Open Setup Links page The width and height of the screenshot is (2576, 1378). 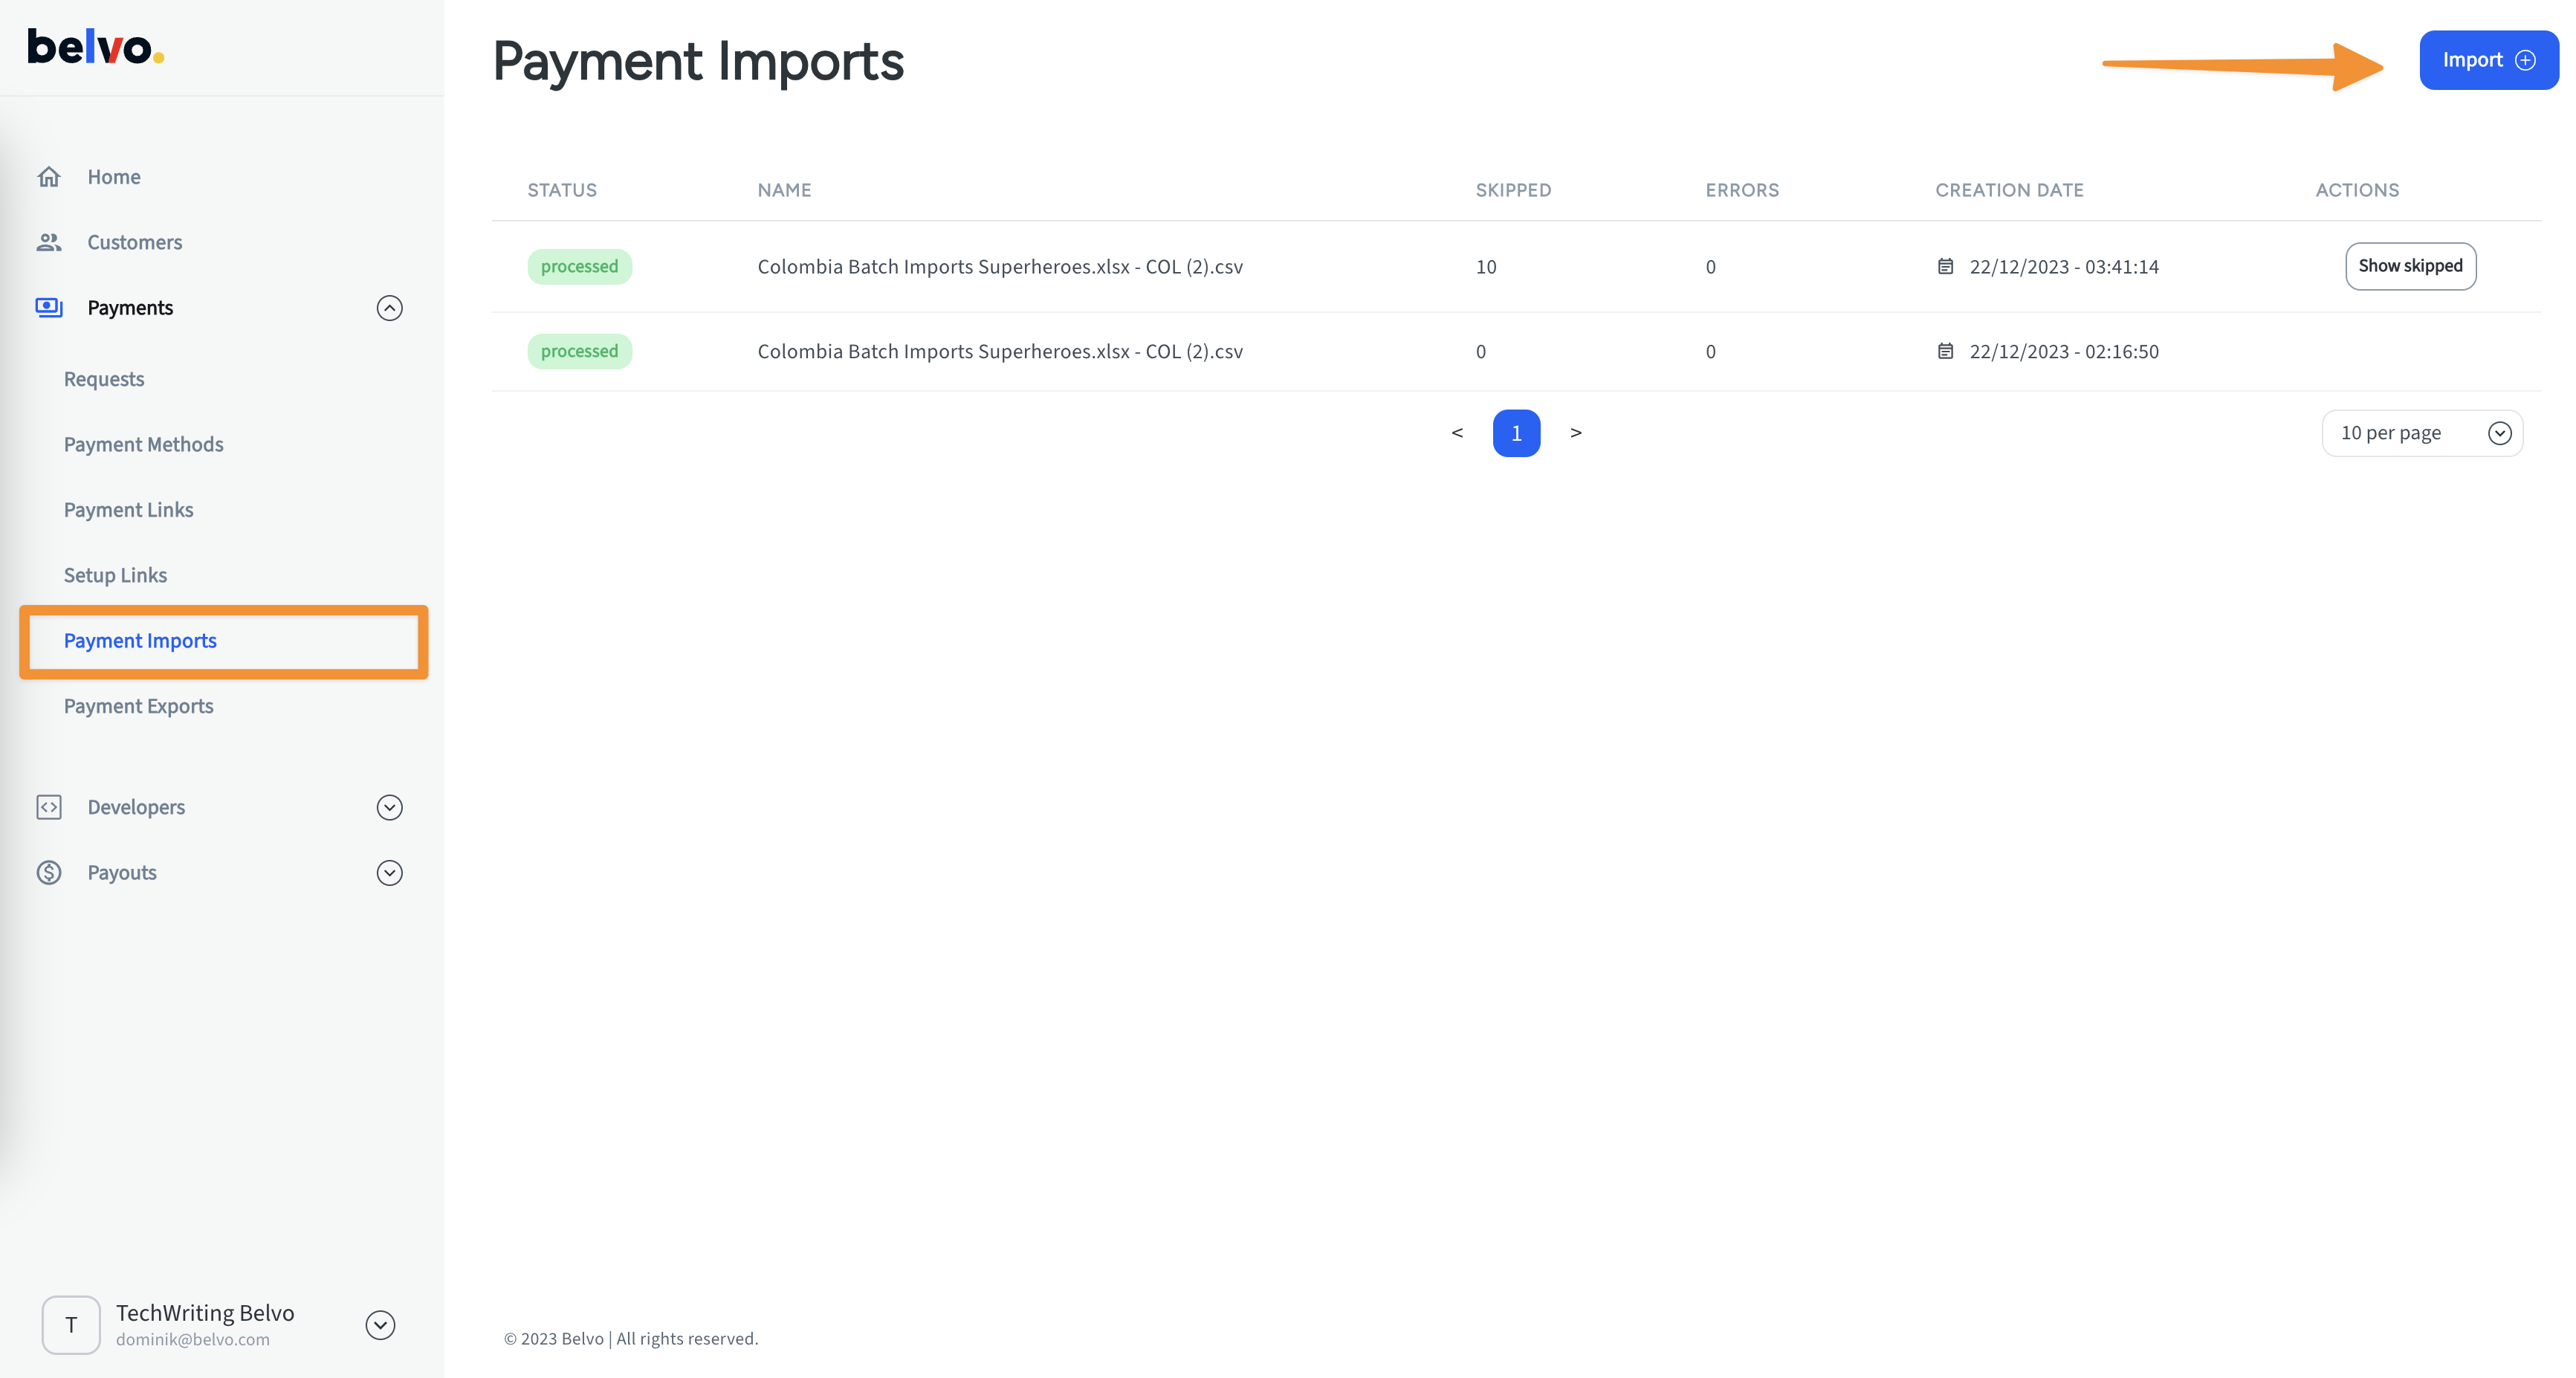click(116, 575)
